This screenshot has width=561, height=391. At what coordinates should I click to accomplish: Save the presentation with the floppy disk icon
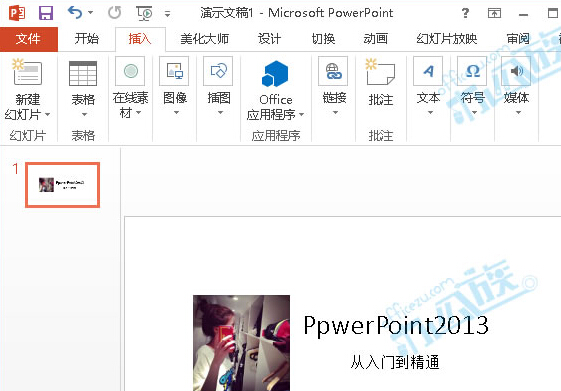click(x=46, y=13)
